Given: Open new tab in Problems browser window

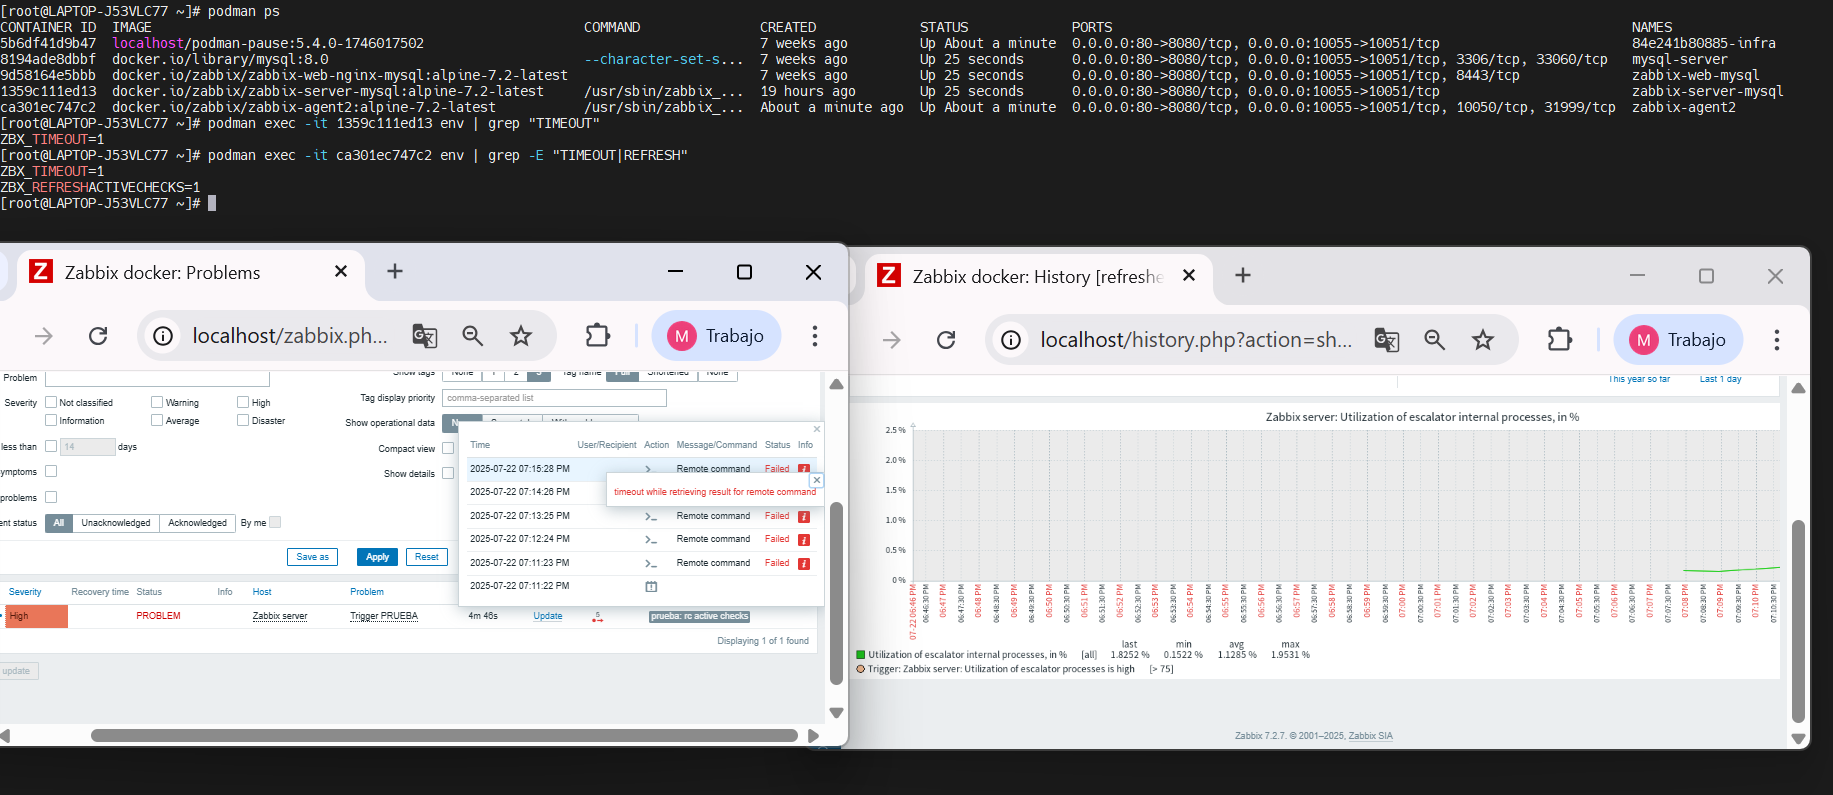Looking at the screenshot, I should [x=395, y=271].
